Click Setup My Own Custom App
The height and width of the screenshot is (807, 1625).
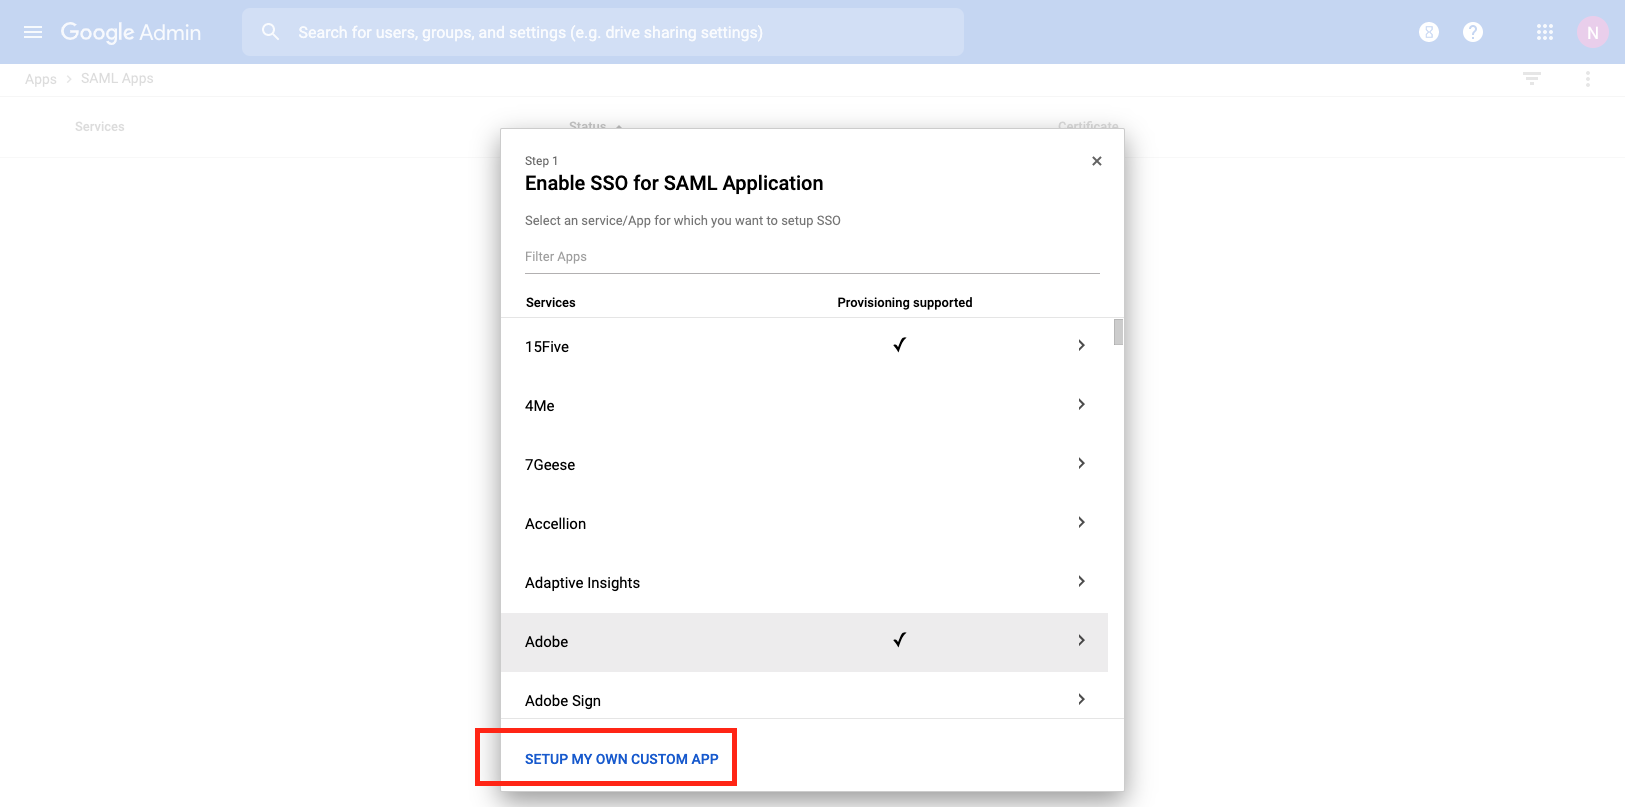622,759
